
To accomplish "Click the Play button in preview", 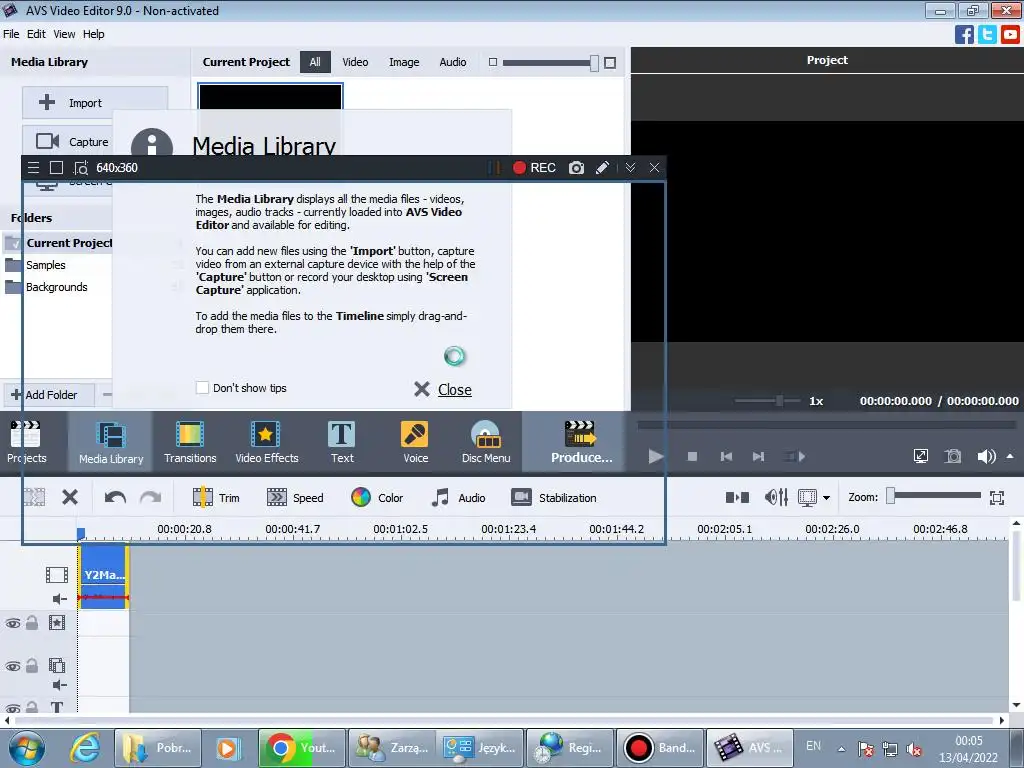I will (656, 456).
